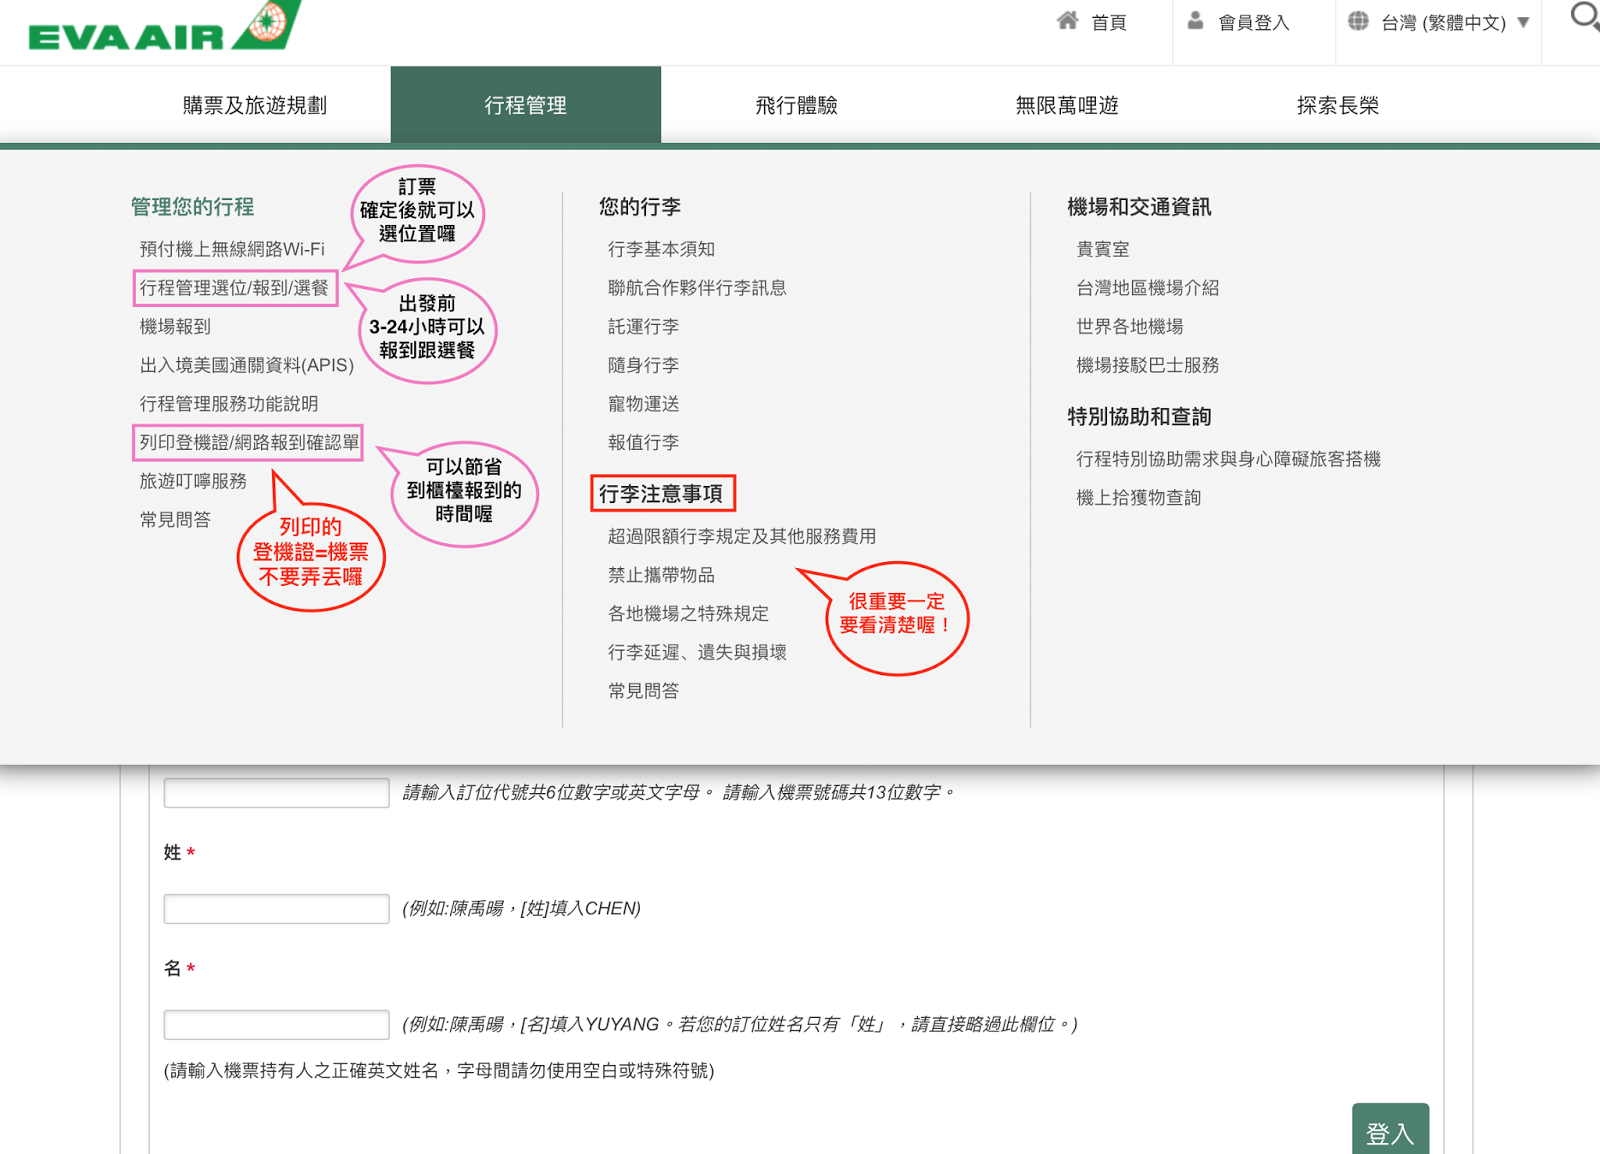Image resolution: width=1600 pixels, height=1154 pixels.
Task: Open 報值行李 link
Action: pyautogui.click(x=643, y=442)
